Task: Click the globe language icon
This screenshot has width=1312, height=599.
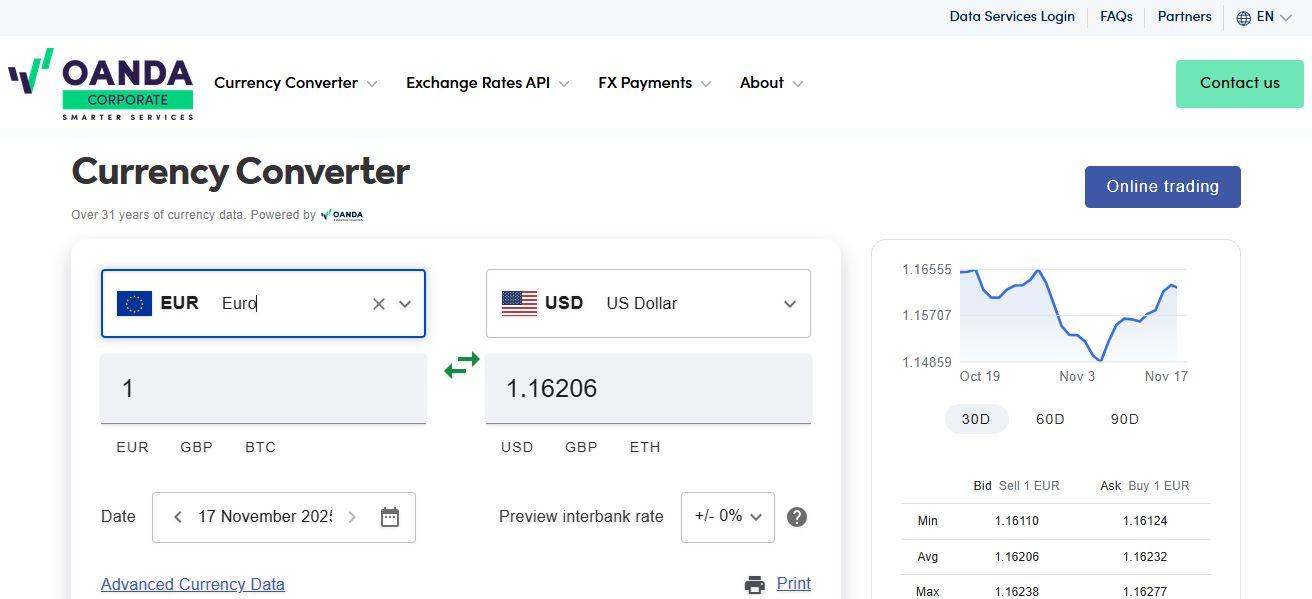Action: pos(1243,18)
